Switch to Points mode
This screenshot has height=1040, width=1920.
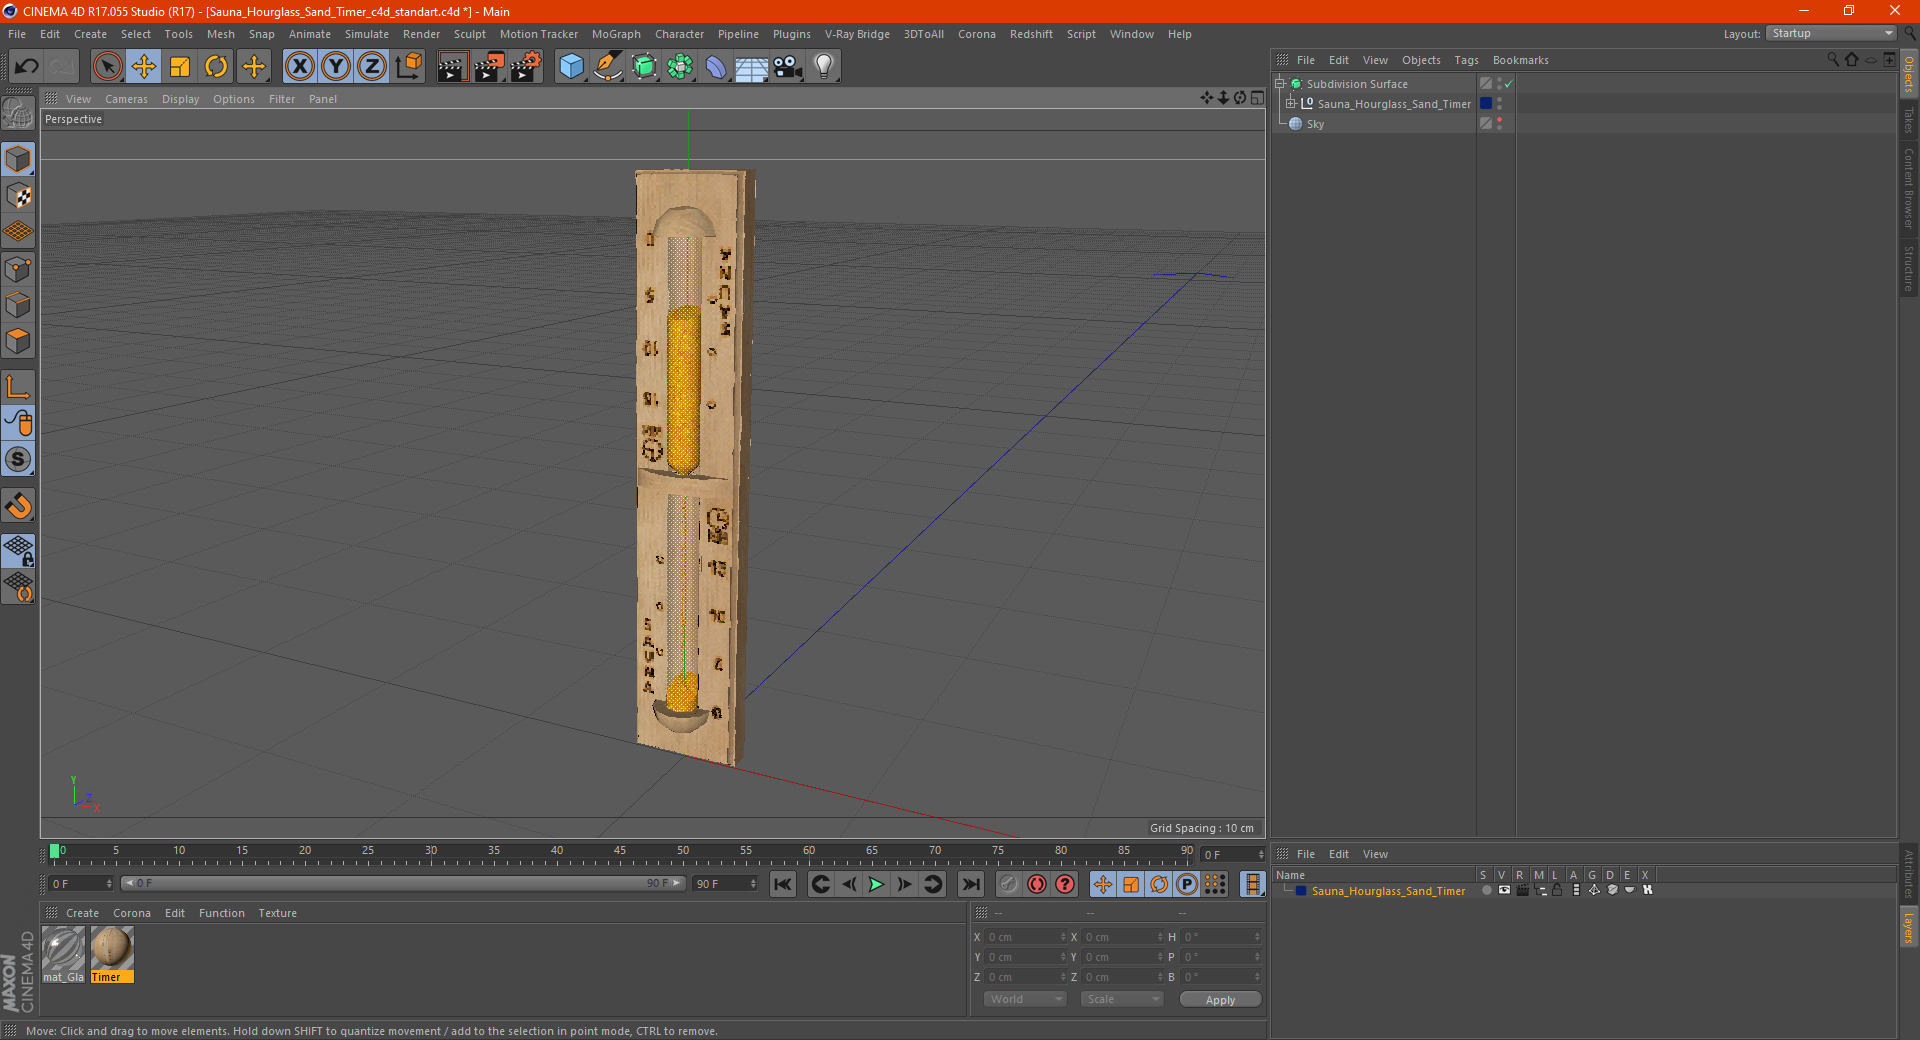19,269
